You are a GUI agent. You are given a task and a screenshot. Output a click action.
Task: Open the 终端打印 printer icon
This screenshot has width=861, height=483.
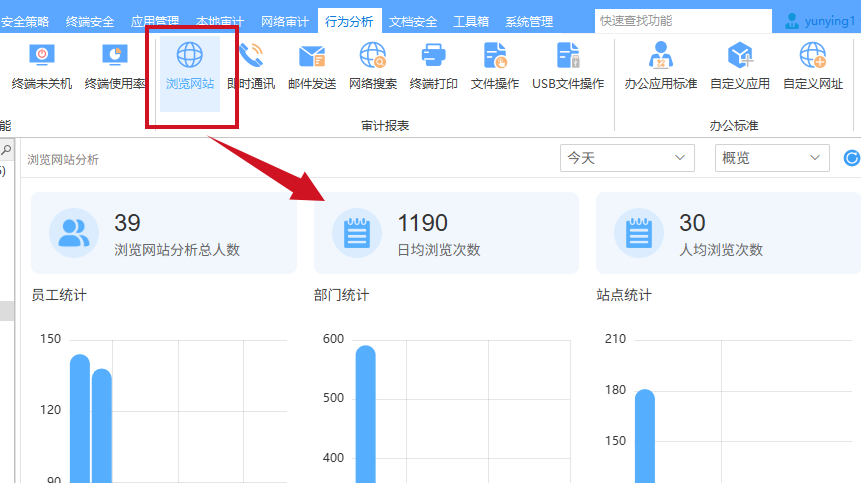coord(434,55)
